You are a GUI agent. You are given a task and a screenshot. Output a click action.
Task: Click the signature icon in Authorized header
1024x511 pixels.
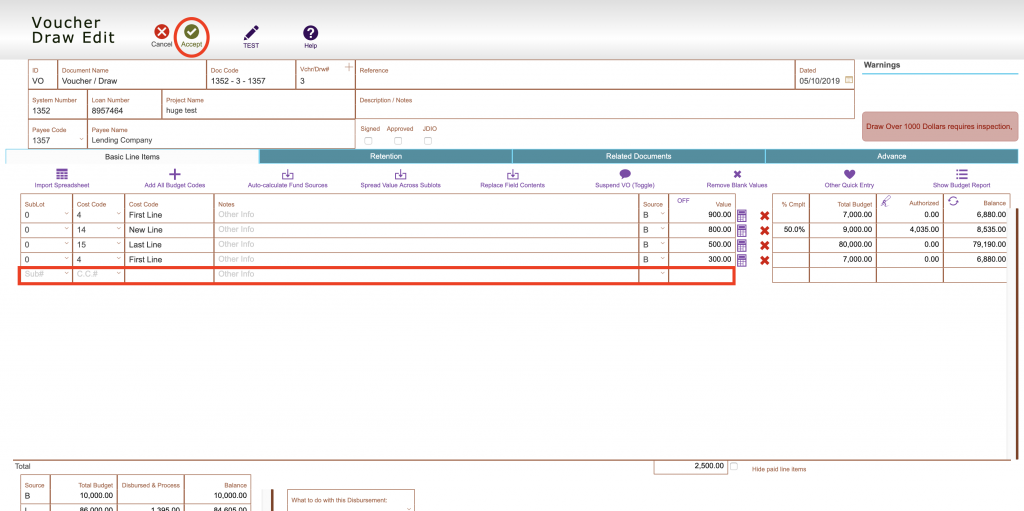pos(886,201)
